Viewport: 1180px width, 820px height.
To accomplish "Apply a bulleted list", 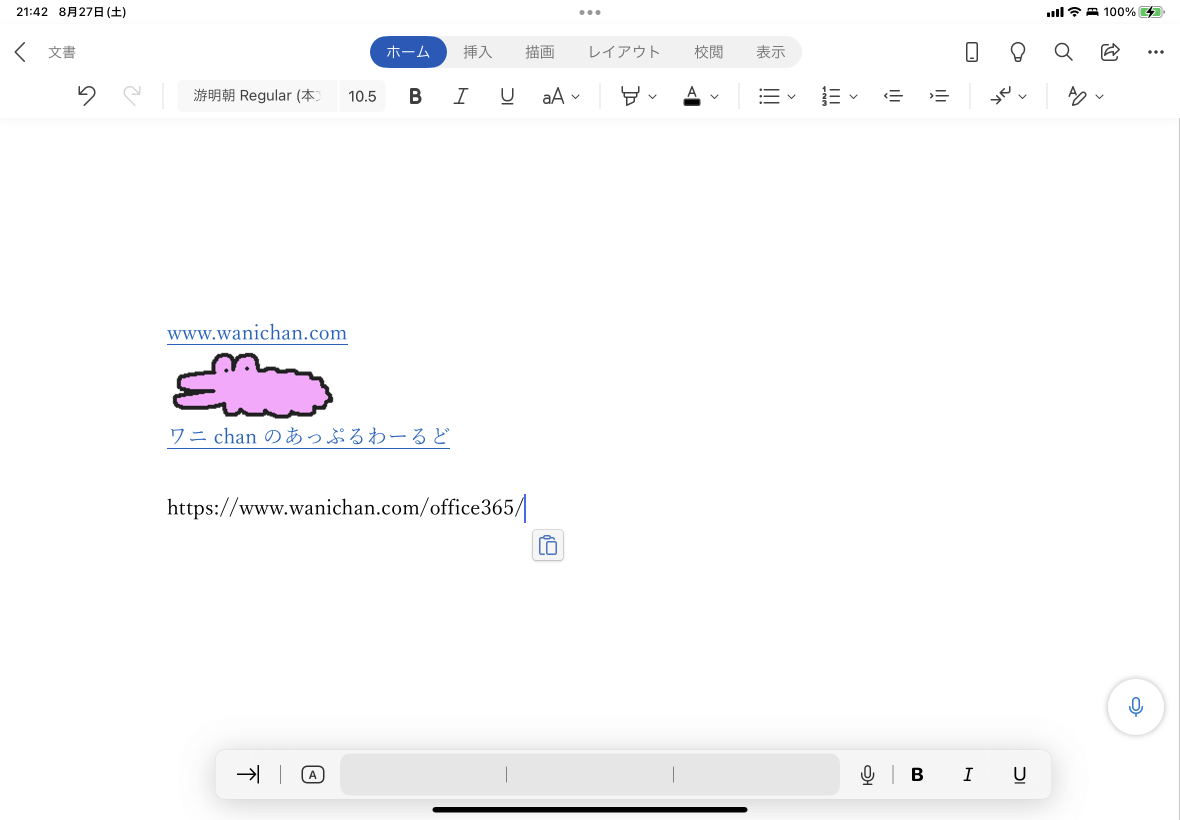I will 769,96.
